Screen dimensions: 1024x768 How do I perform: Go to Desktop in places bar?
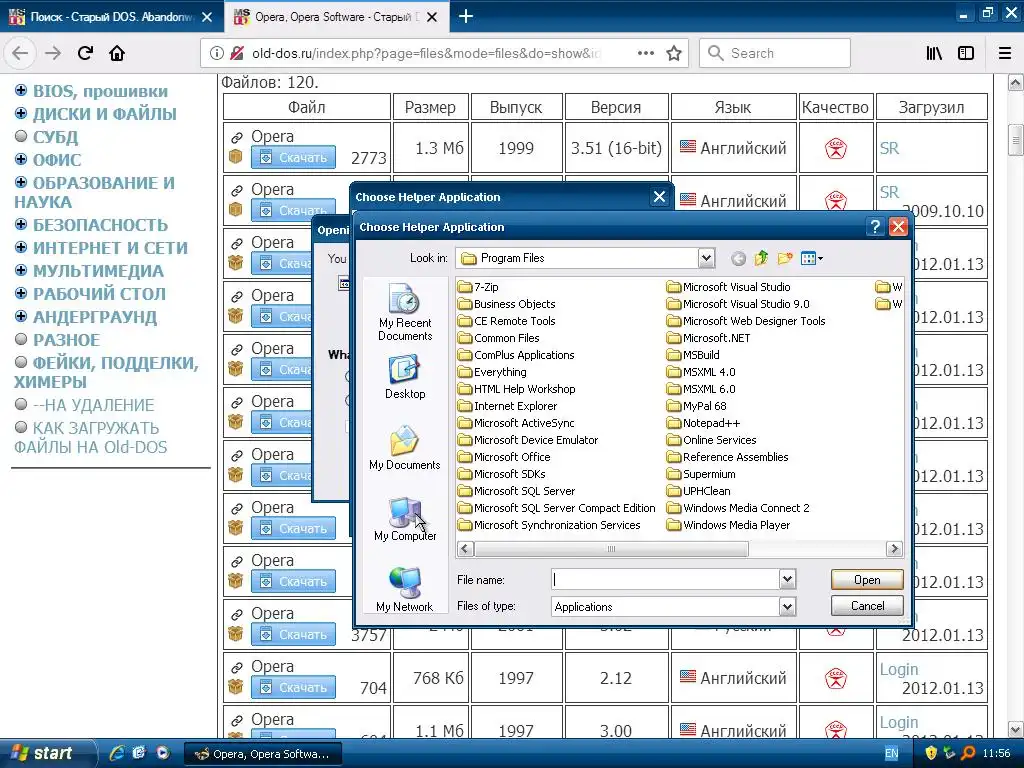[x=405, y=377]
